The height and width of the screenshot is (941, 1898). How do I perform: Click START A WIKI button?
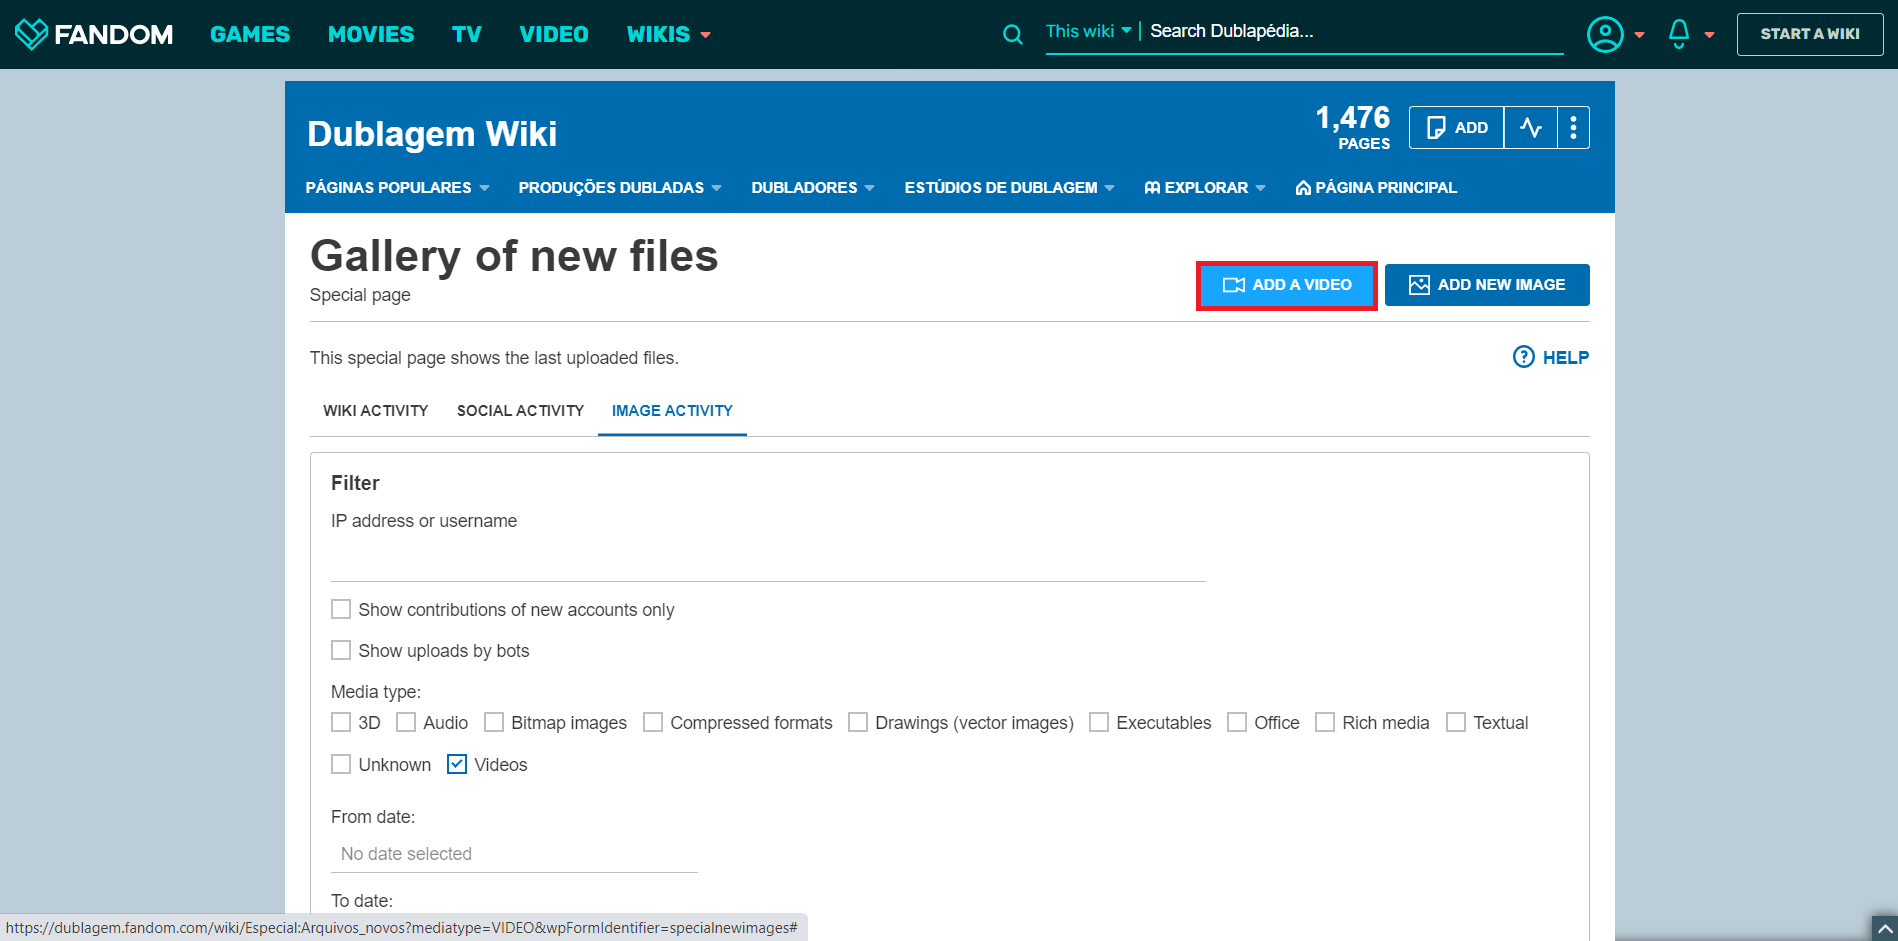1810,34
